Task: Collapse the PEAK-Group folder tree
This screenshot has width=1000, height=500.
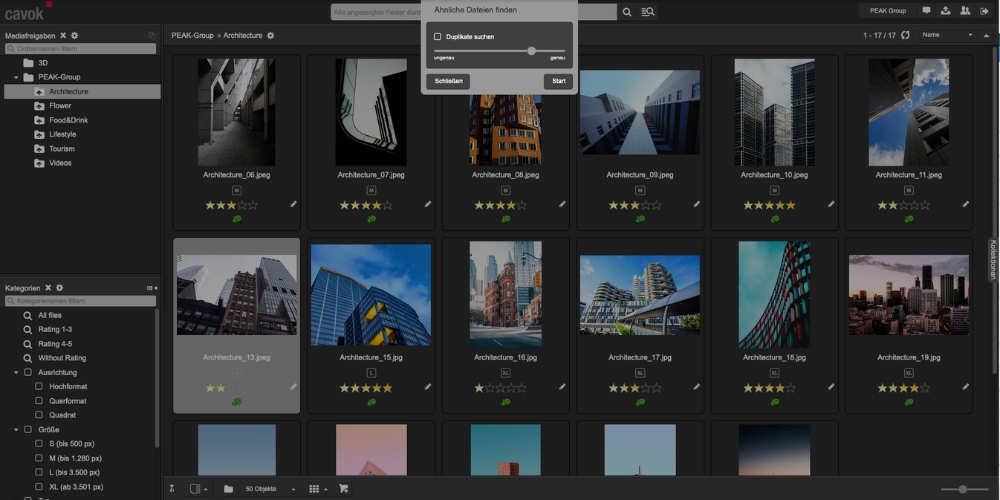Action: [x=16, y=77]
